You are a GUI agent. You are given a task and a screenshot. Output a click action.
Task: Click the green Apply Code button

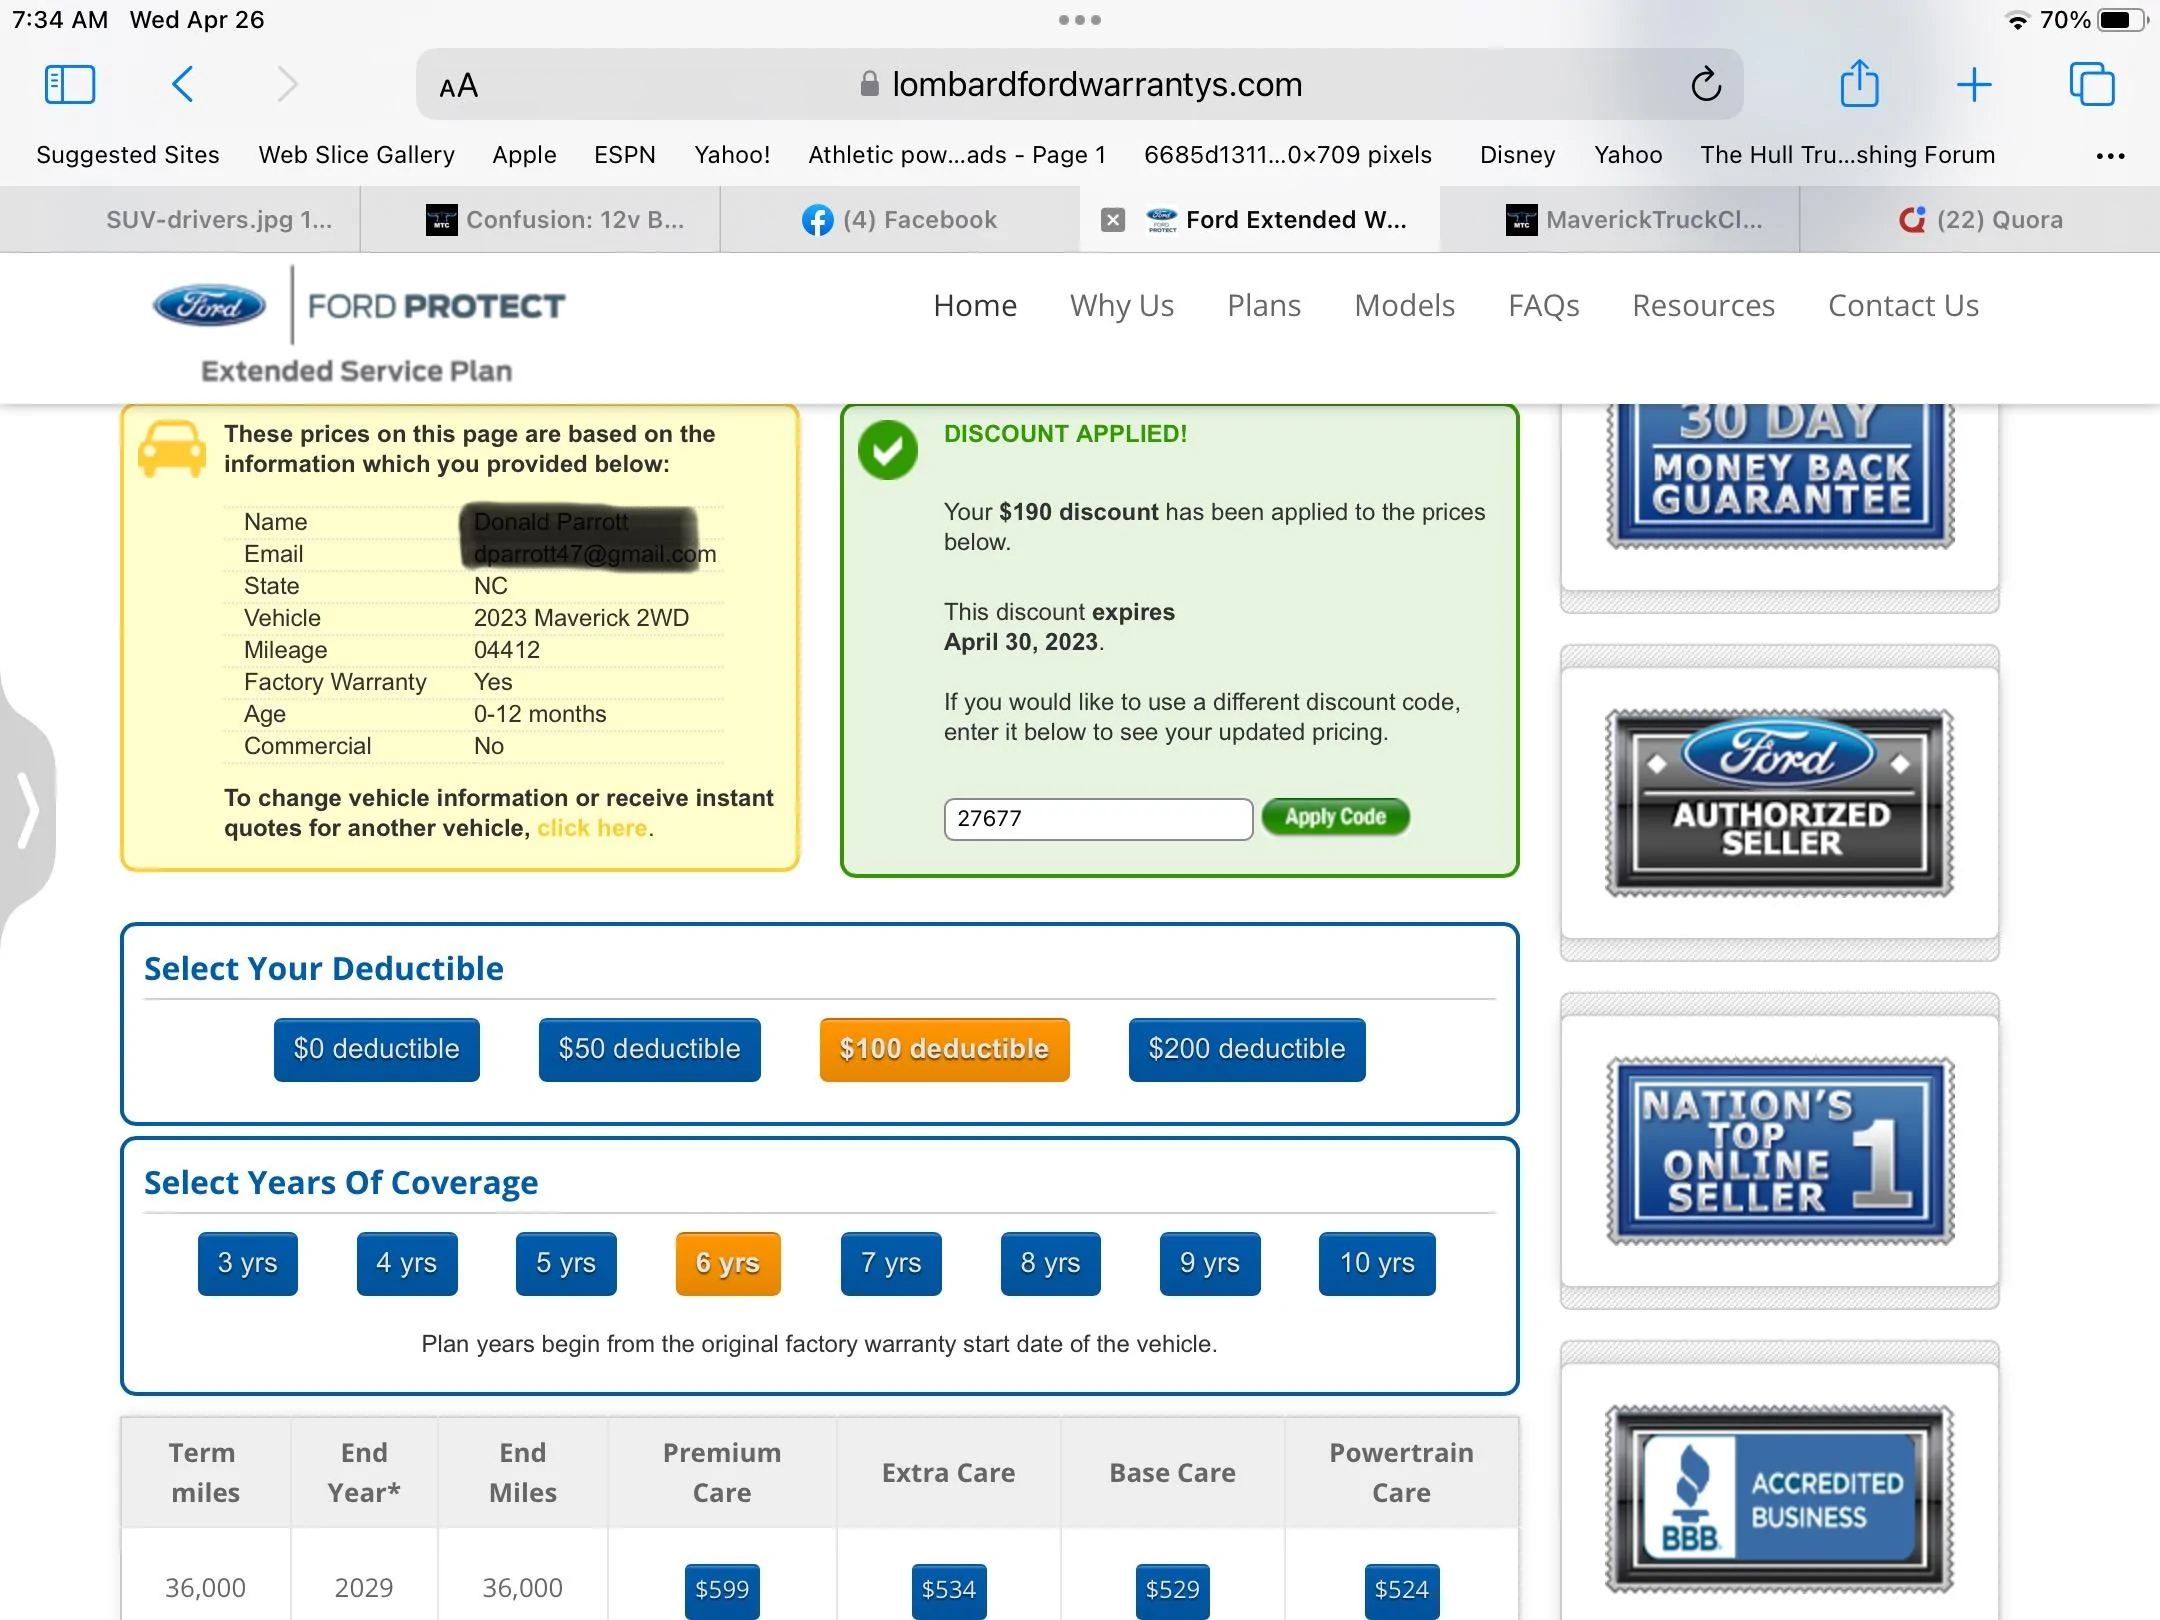point(1336,817)
